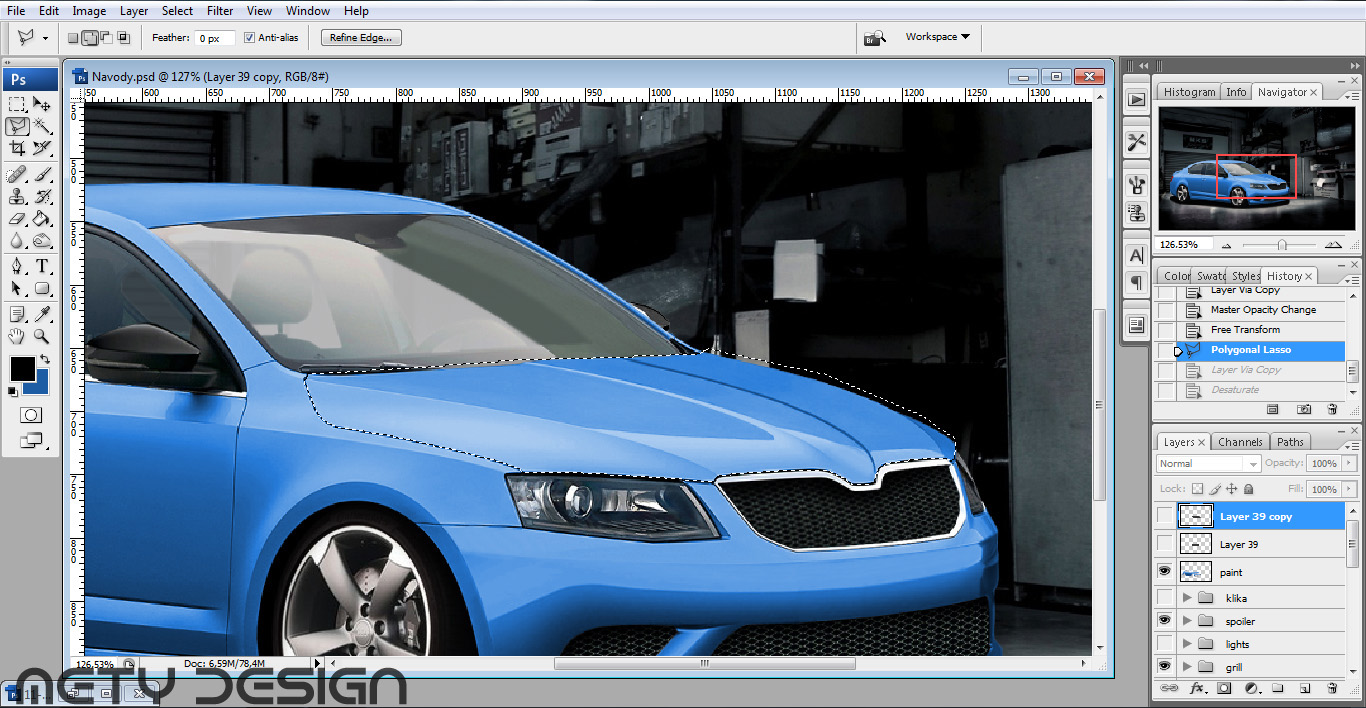Screen dimensions: 1366x708
Task: Select the Eraser tool
Action: (x=17, y=219)
